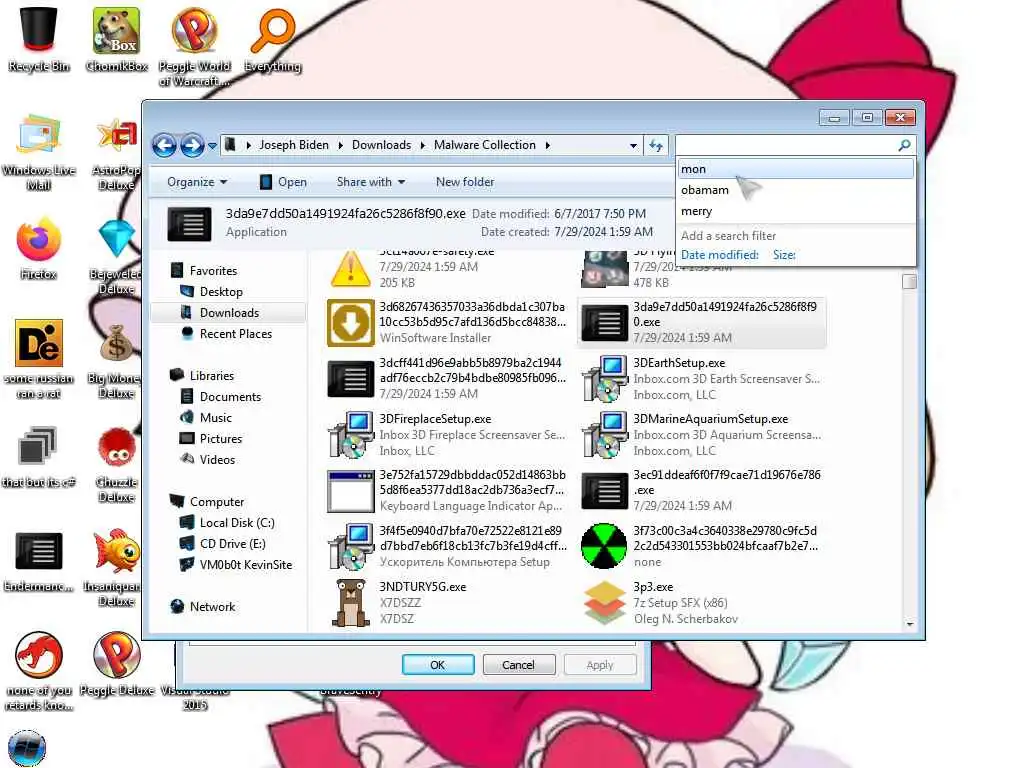Choose 'mon' search suggestion

(x=795, y=168)
